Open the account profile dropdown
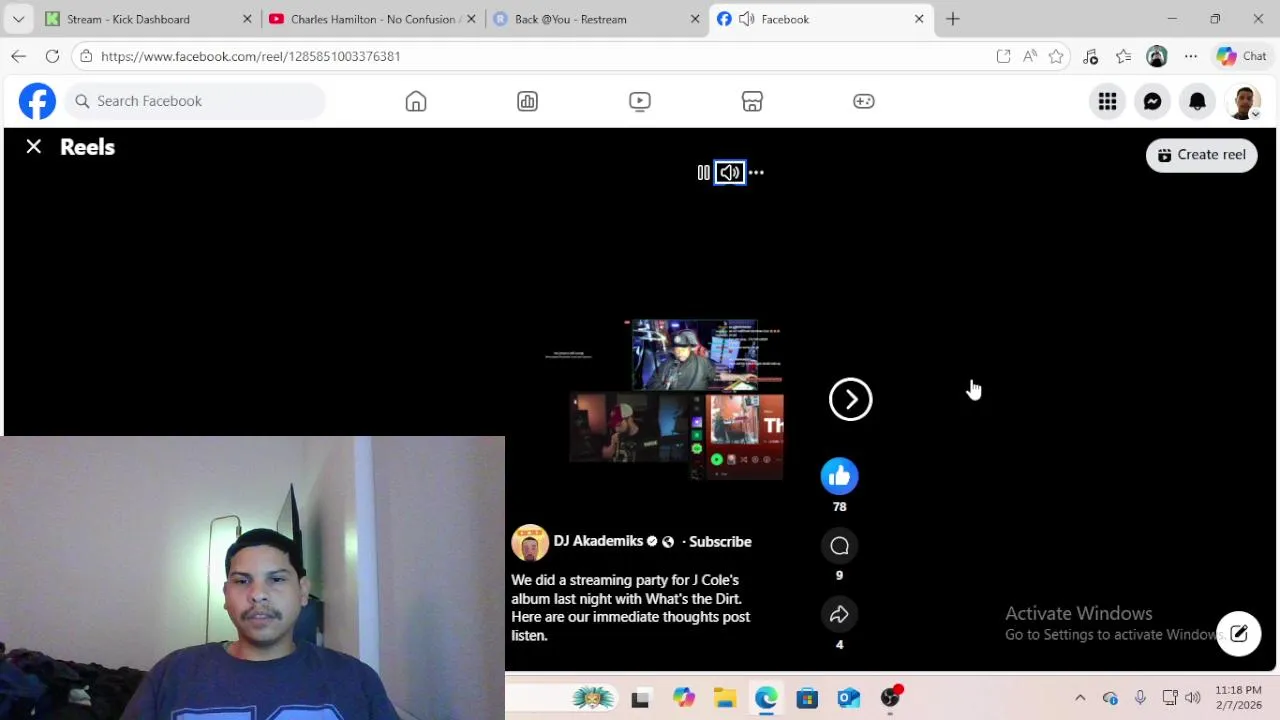 1244,101
